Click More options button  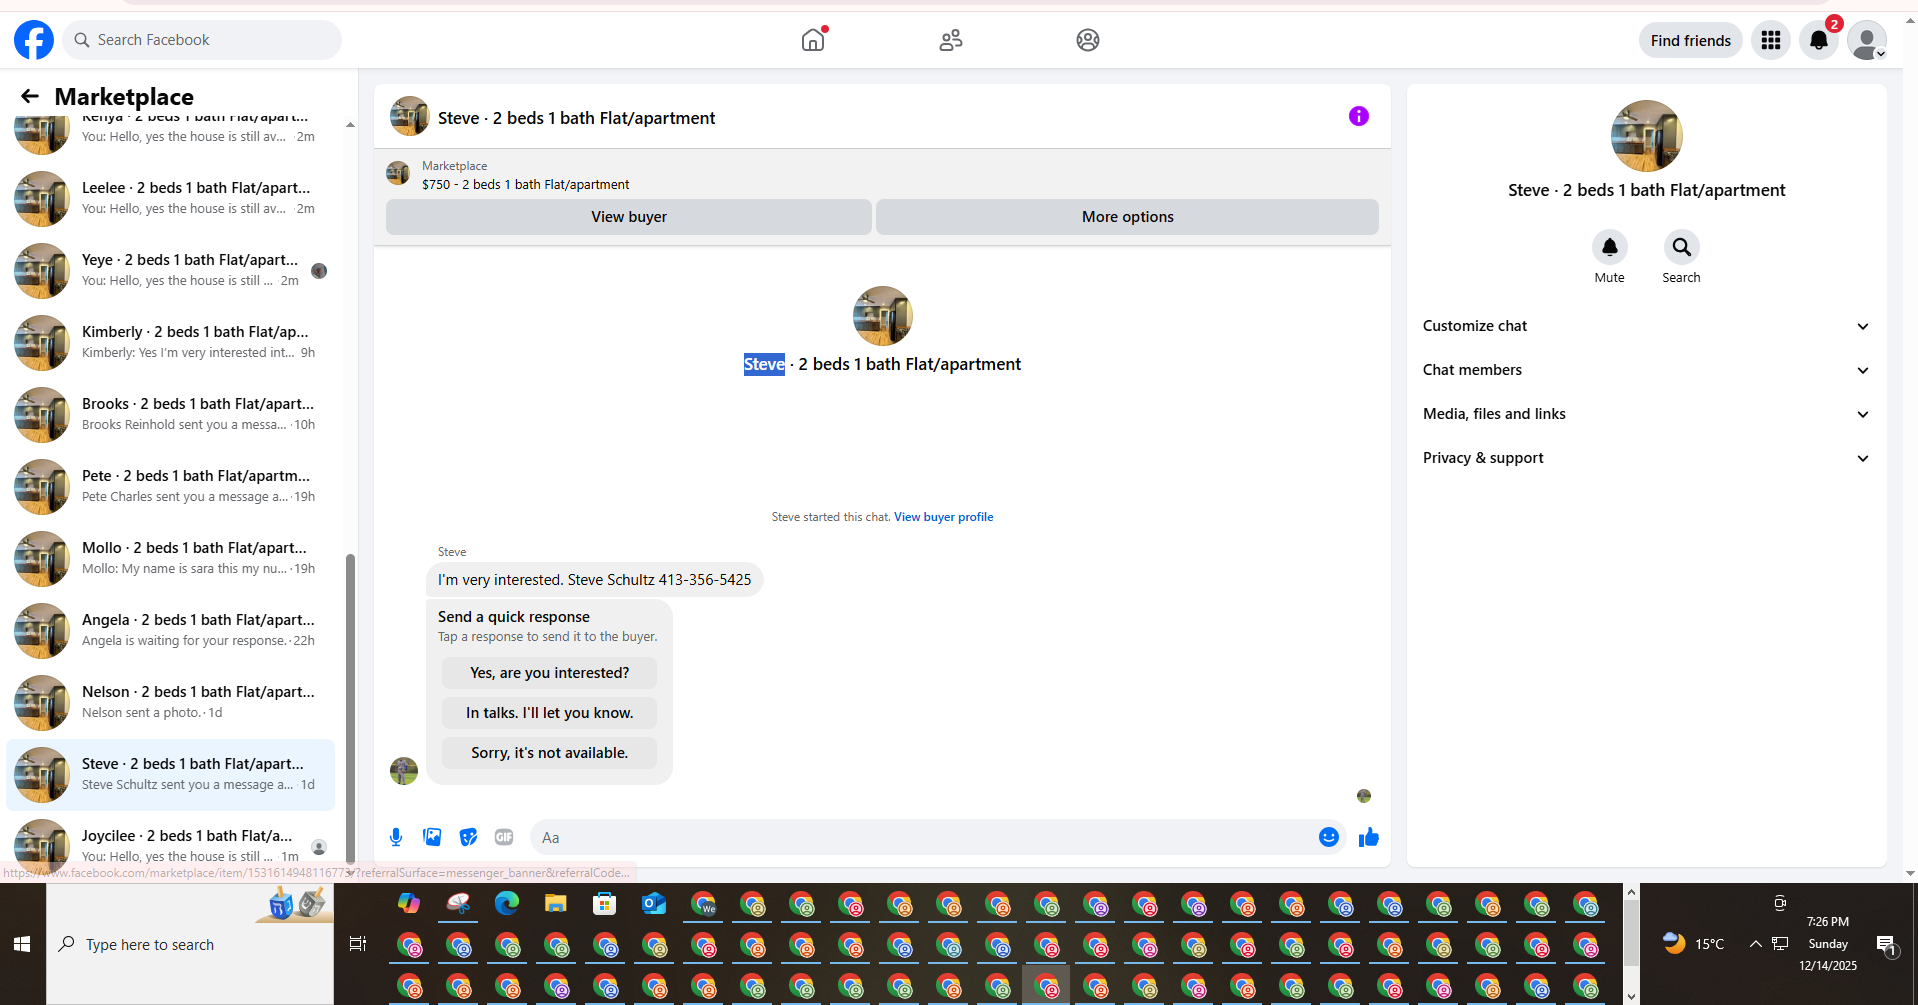pyautogui.click(x=1127, y=217)
